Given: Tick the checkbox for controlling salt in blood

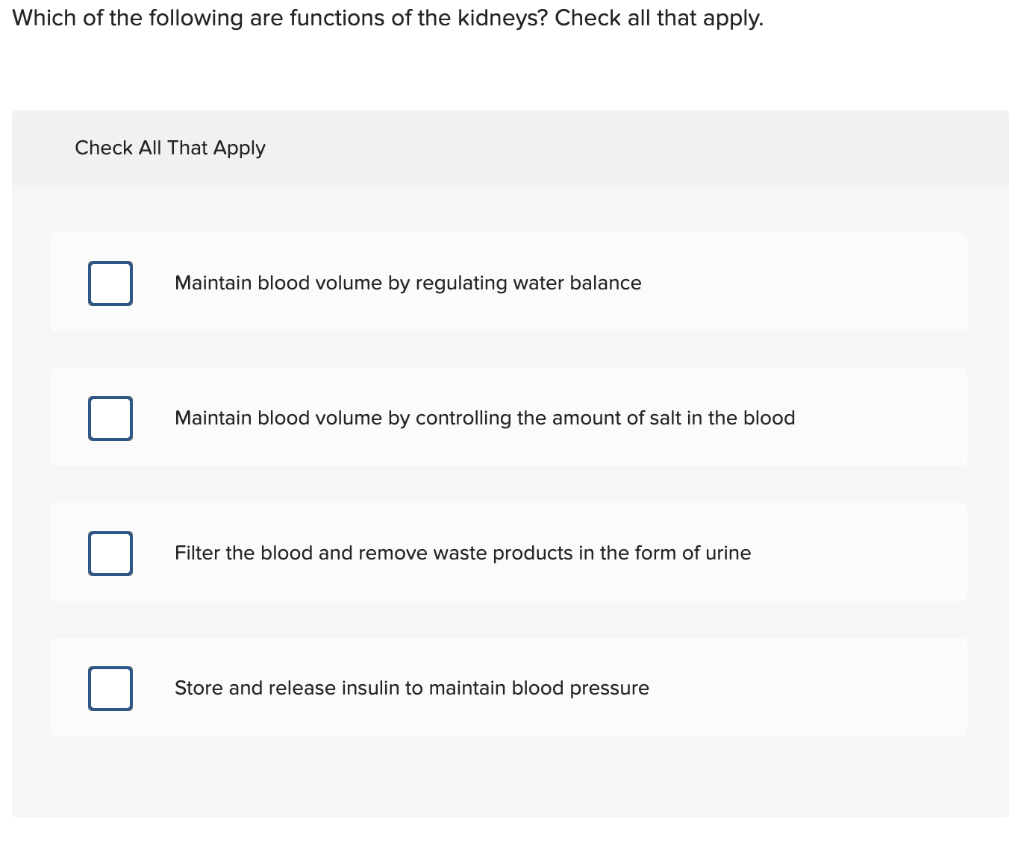Looking at the screenshot, I should pos(110,418).
